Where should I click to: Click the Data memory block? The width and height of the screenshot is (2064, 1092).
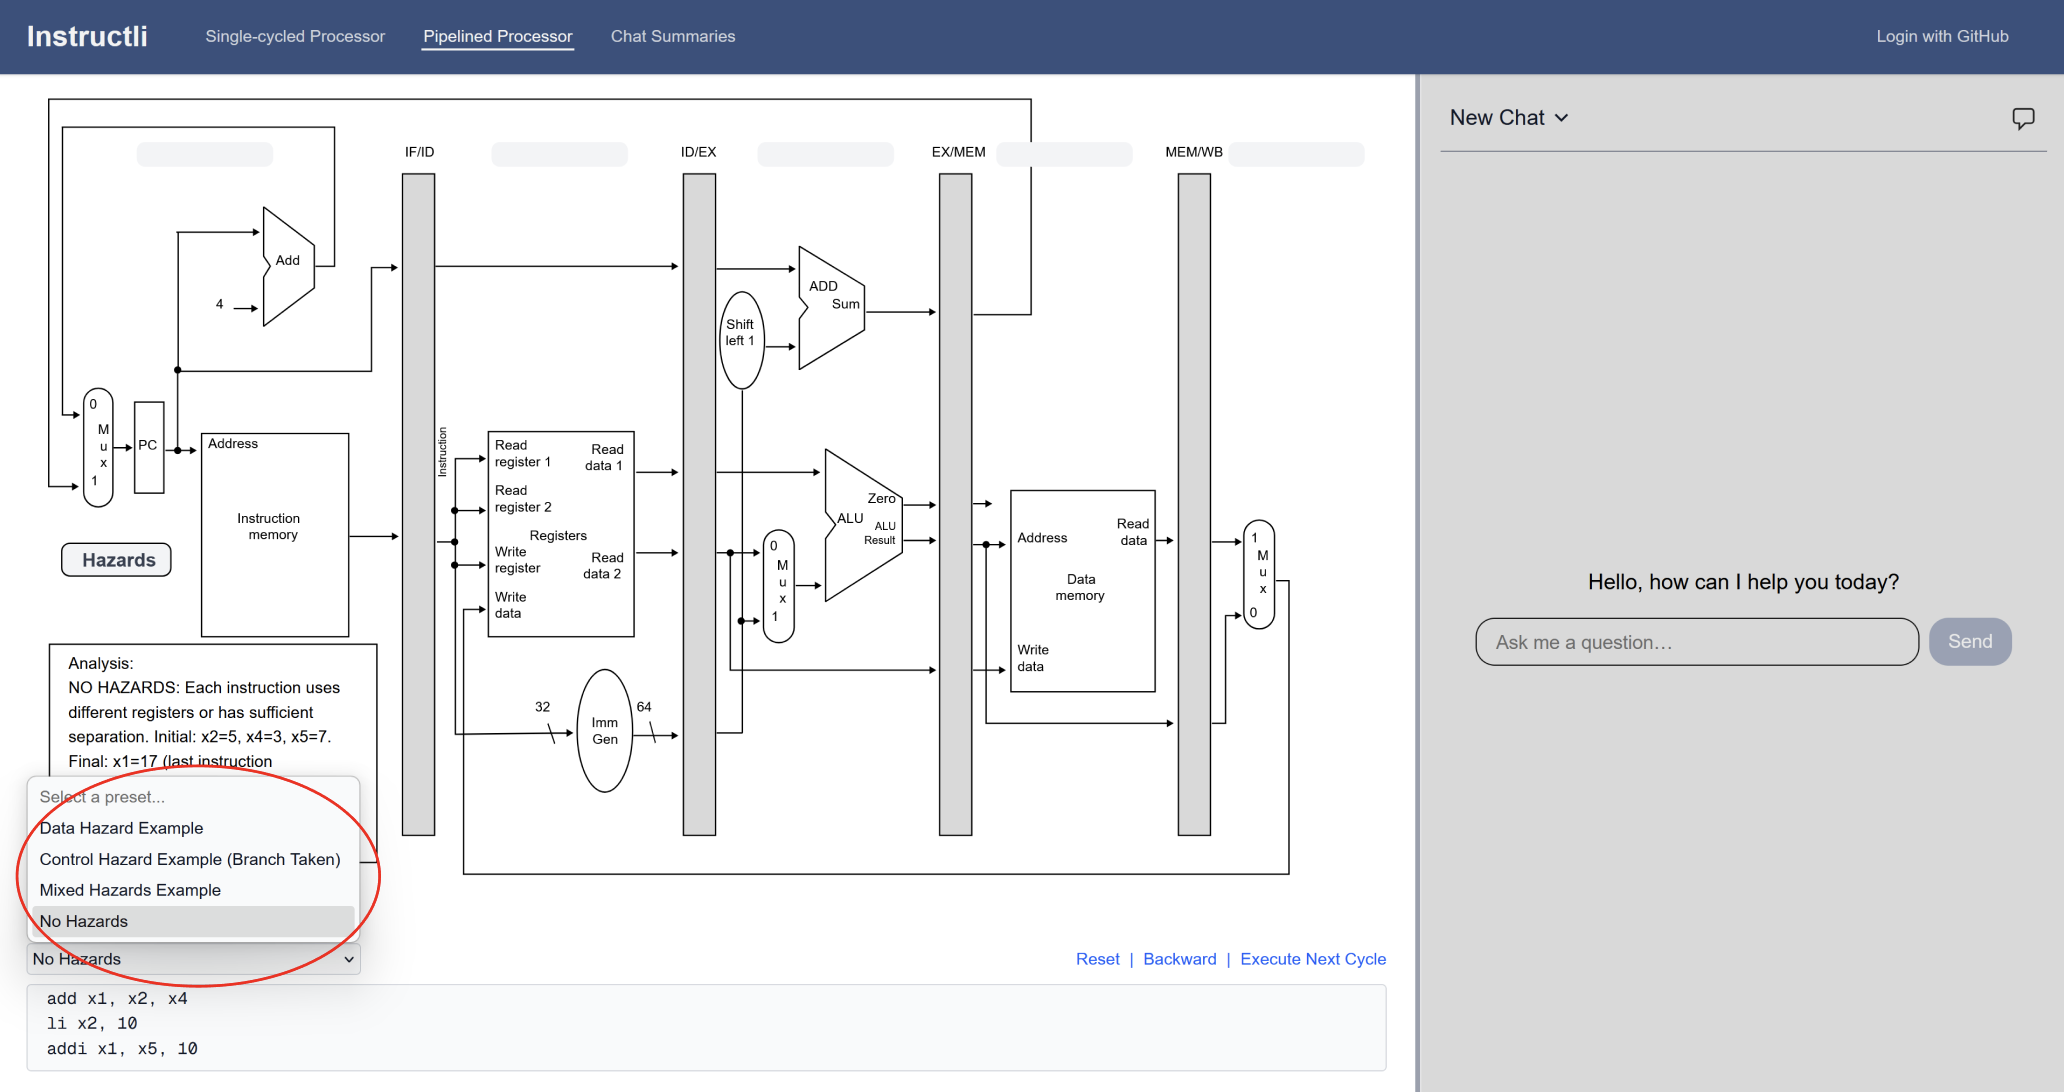click(1083, 590)
